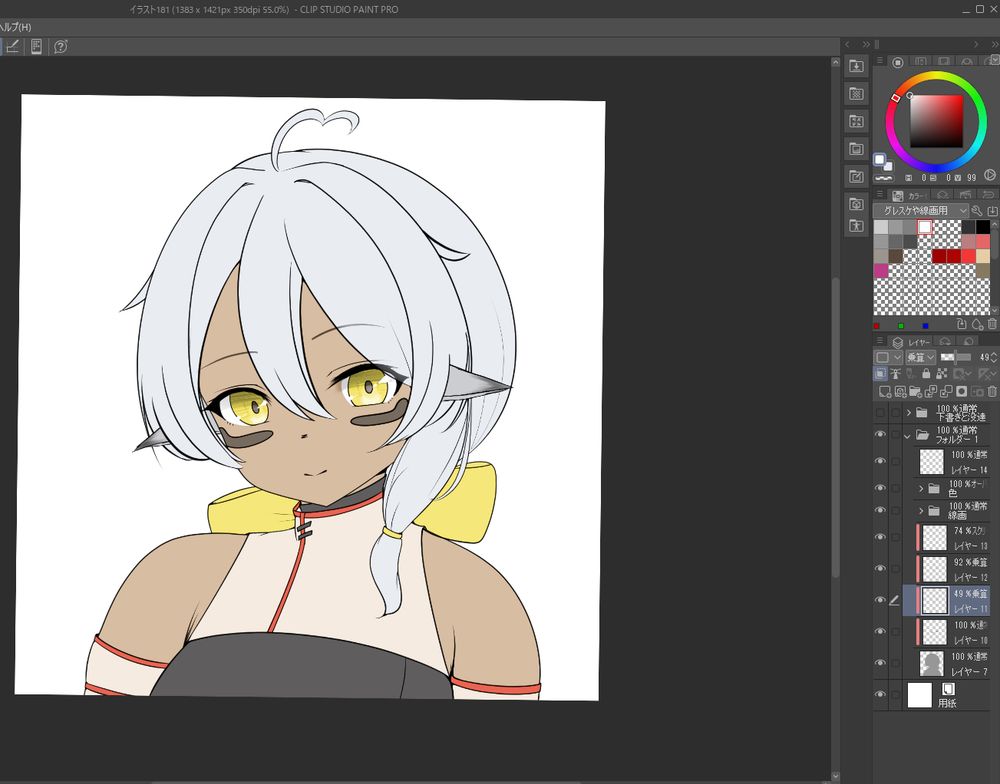Pick the magenta pink swatch in color set

pyautogui.click(x=881, y=271)
